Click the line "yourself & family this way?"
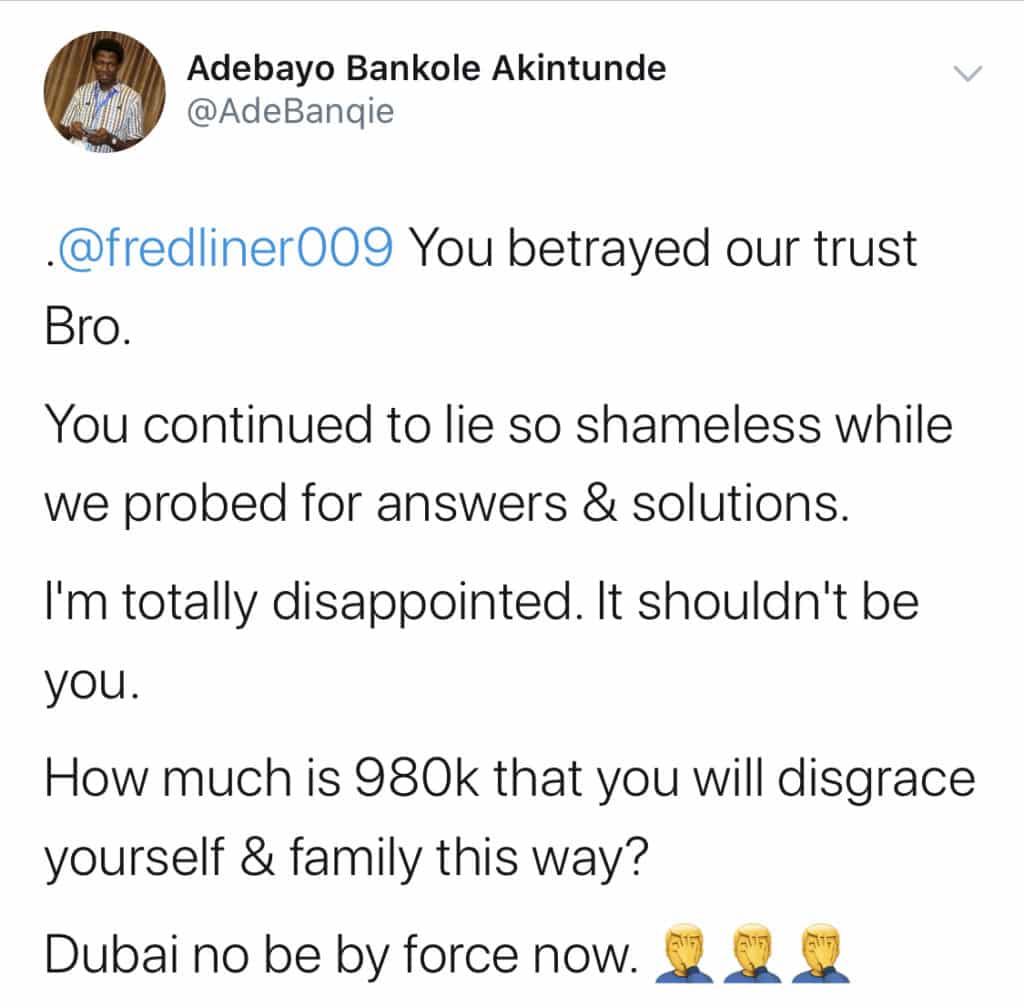 click(x=346, y=859)
